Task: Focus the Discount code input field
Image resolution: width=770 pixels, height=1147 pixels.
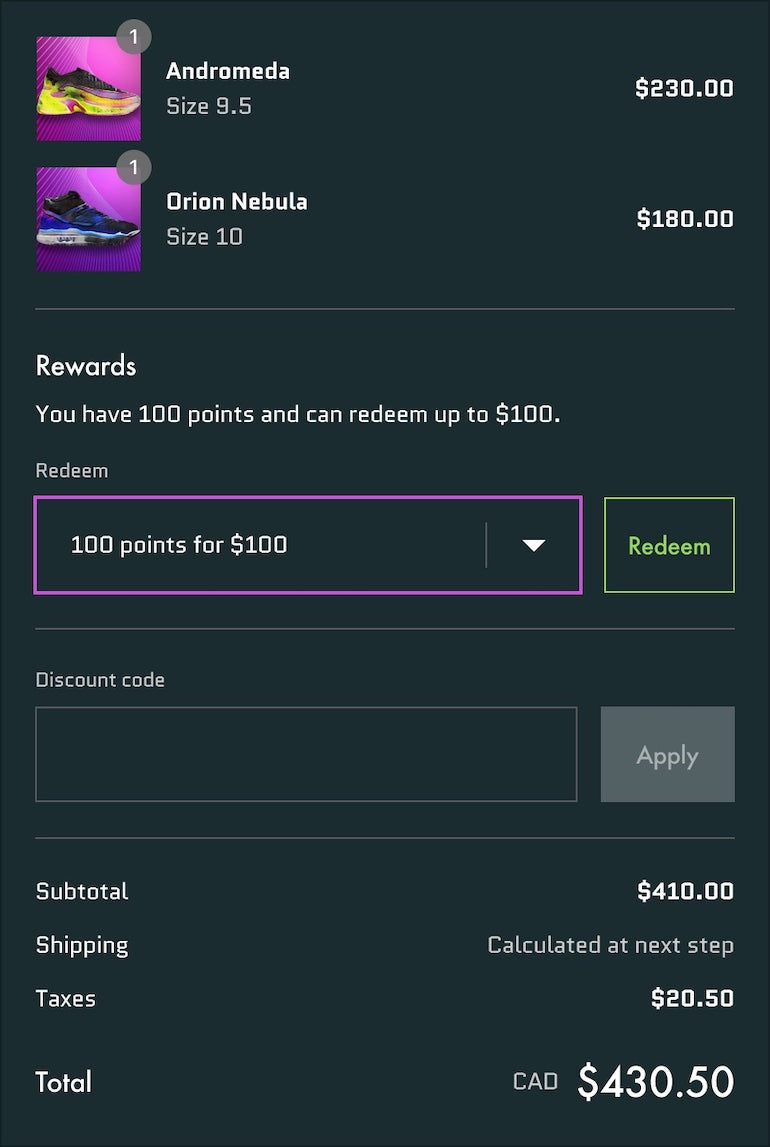Action: (x=306, y=755)
